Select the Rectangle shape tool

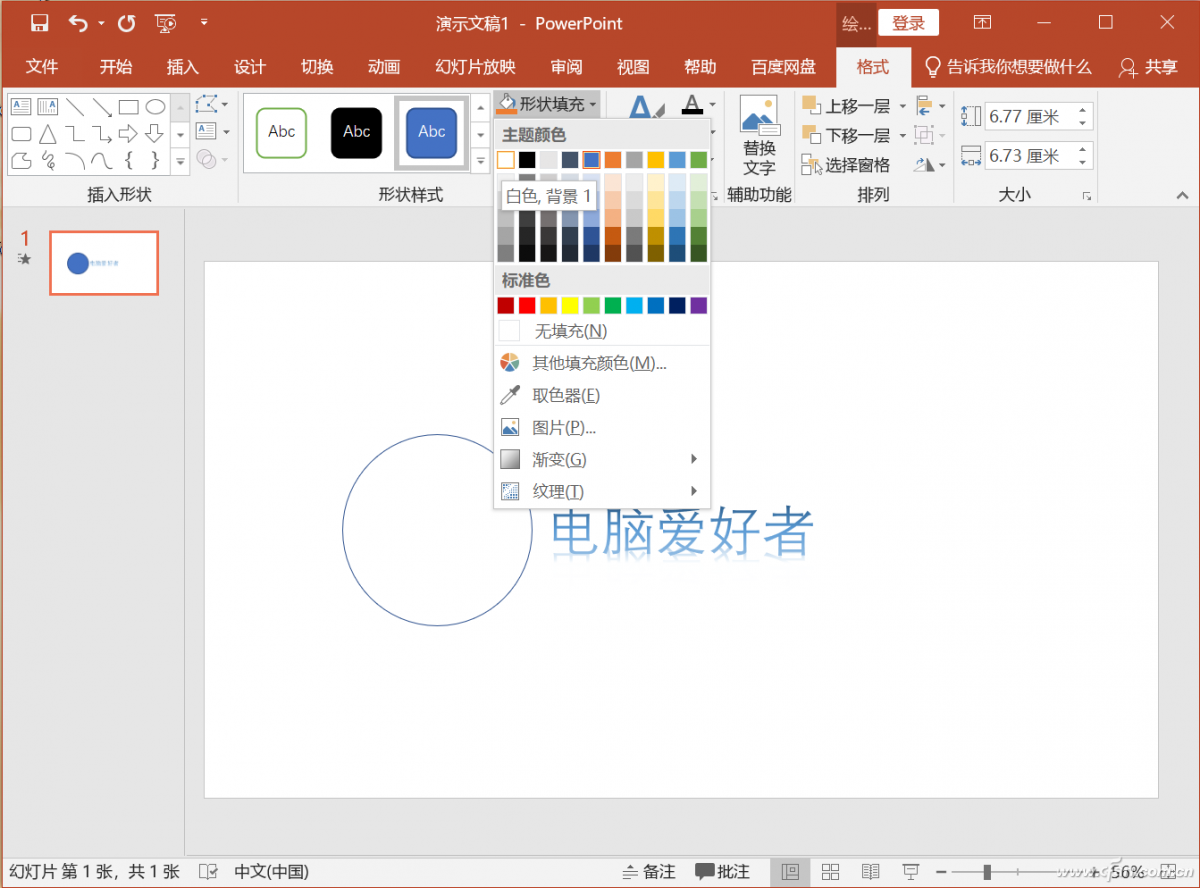click(x=128, y=106)
